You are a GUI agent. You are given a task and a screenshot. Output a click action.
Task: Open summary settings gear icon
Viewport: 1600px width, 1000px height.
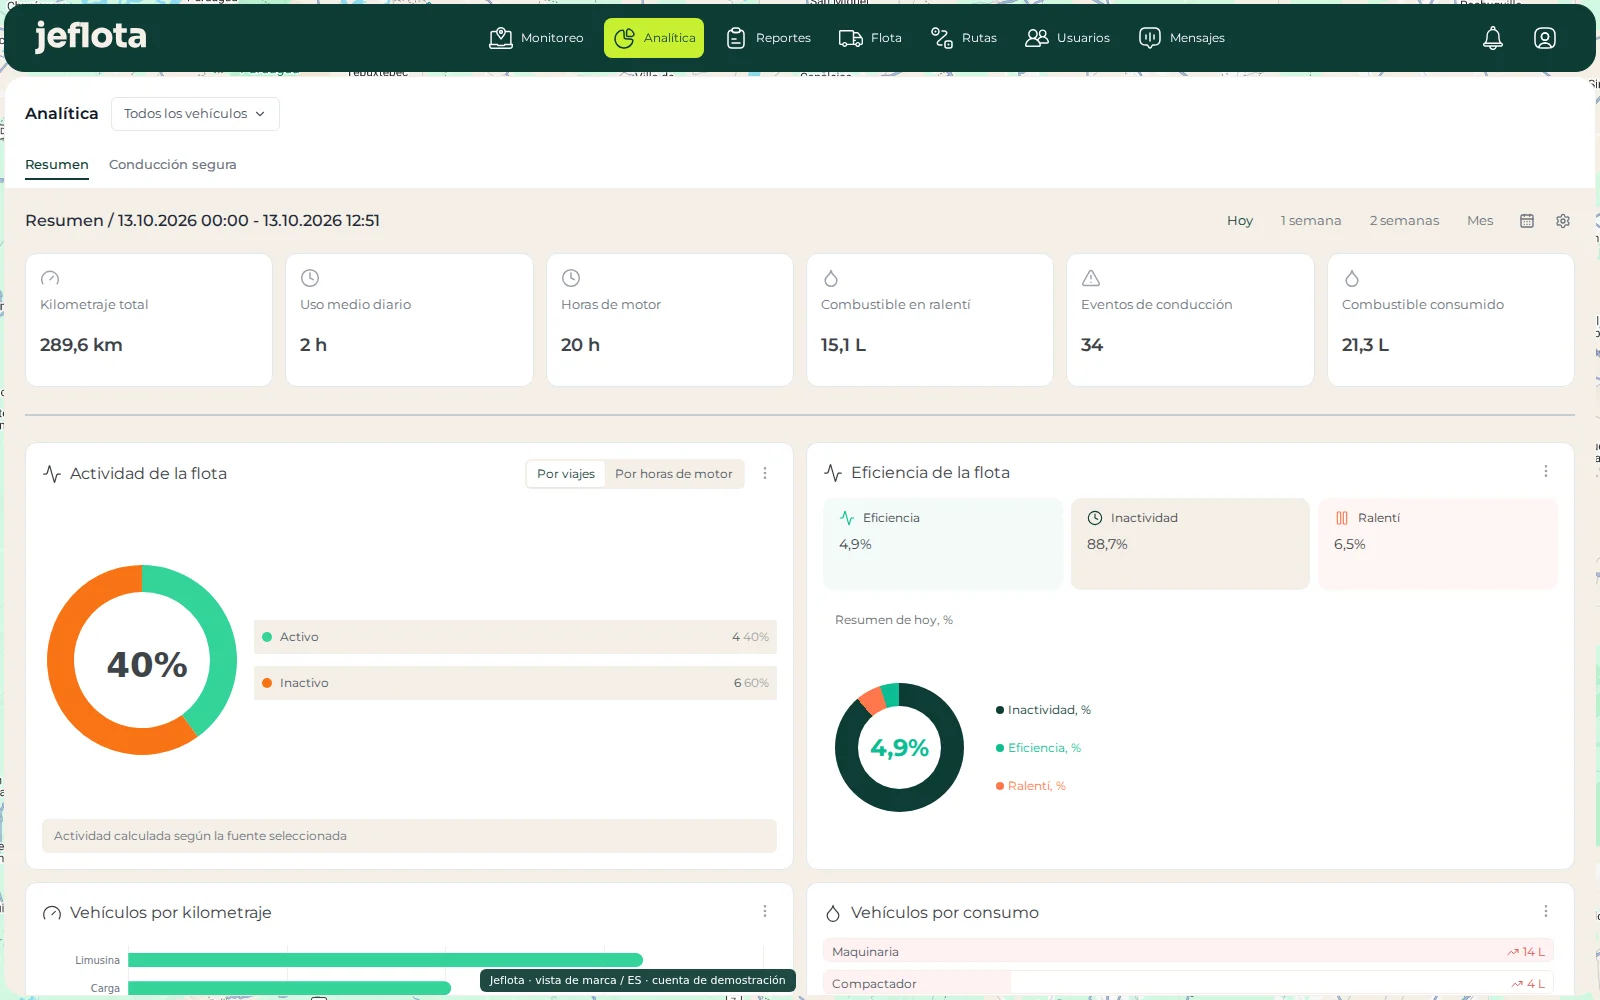tap(1562, 221)
